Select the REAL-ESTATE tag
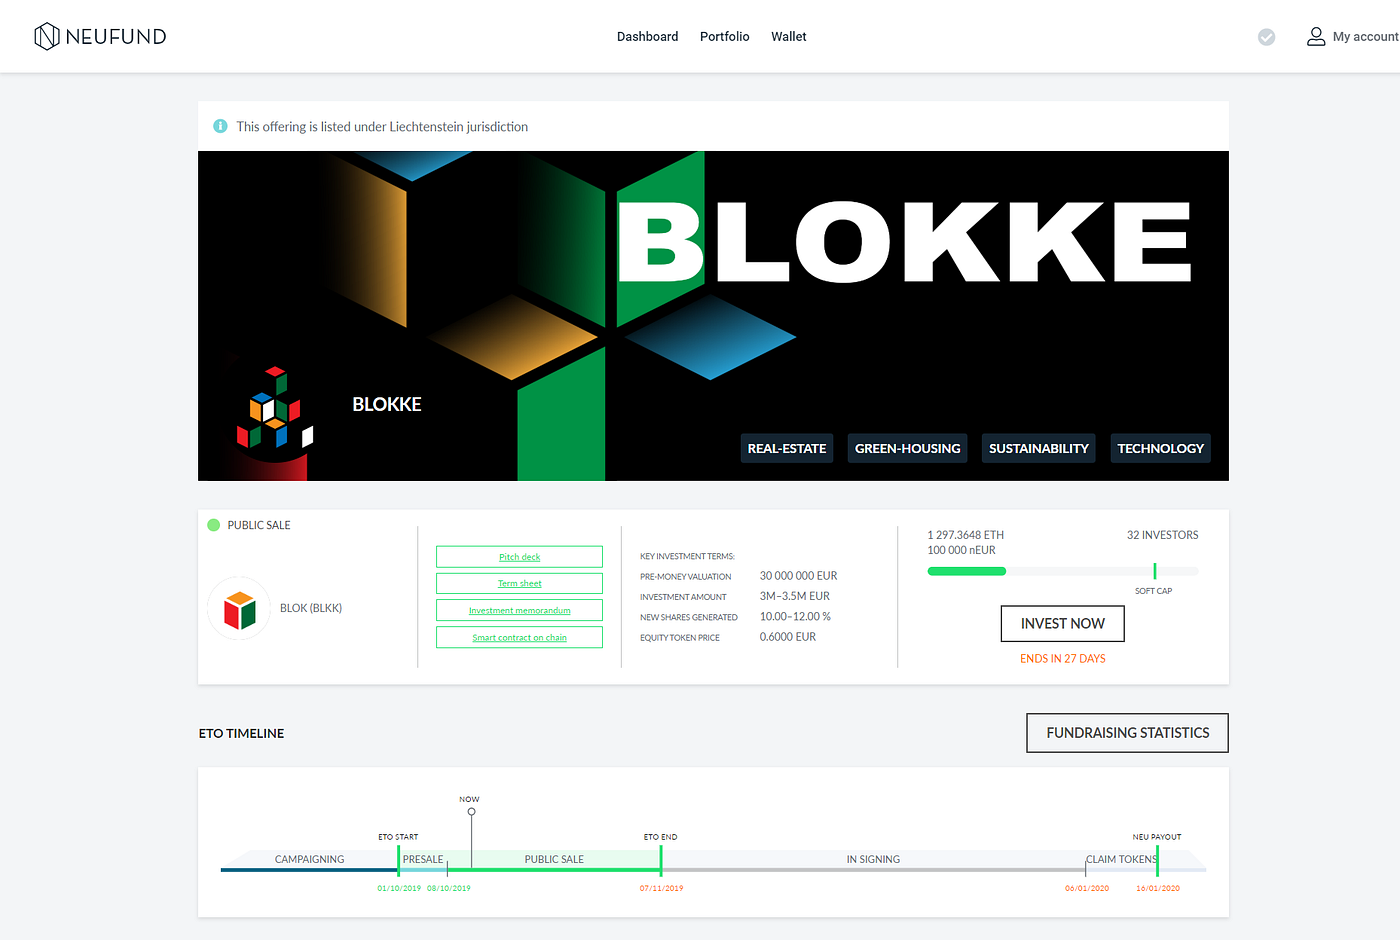This screenshot has width=1400, height=940. click(x=787, y=448)
